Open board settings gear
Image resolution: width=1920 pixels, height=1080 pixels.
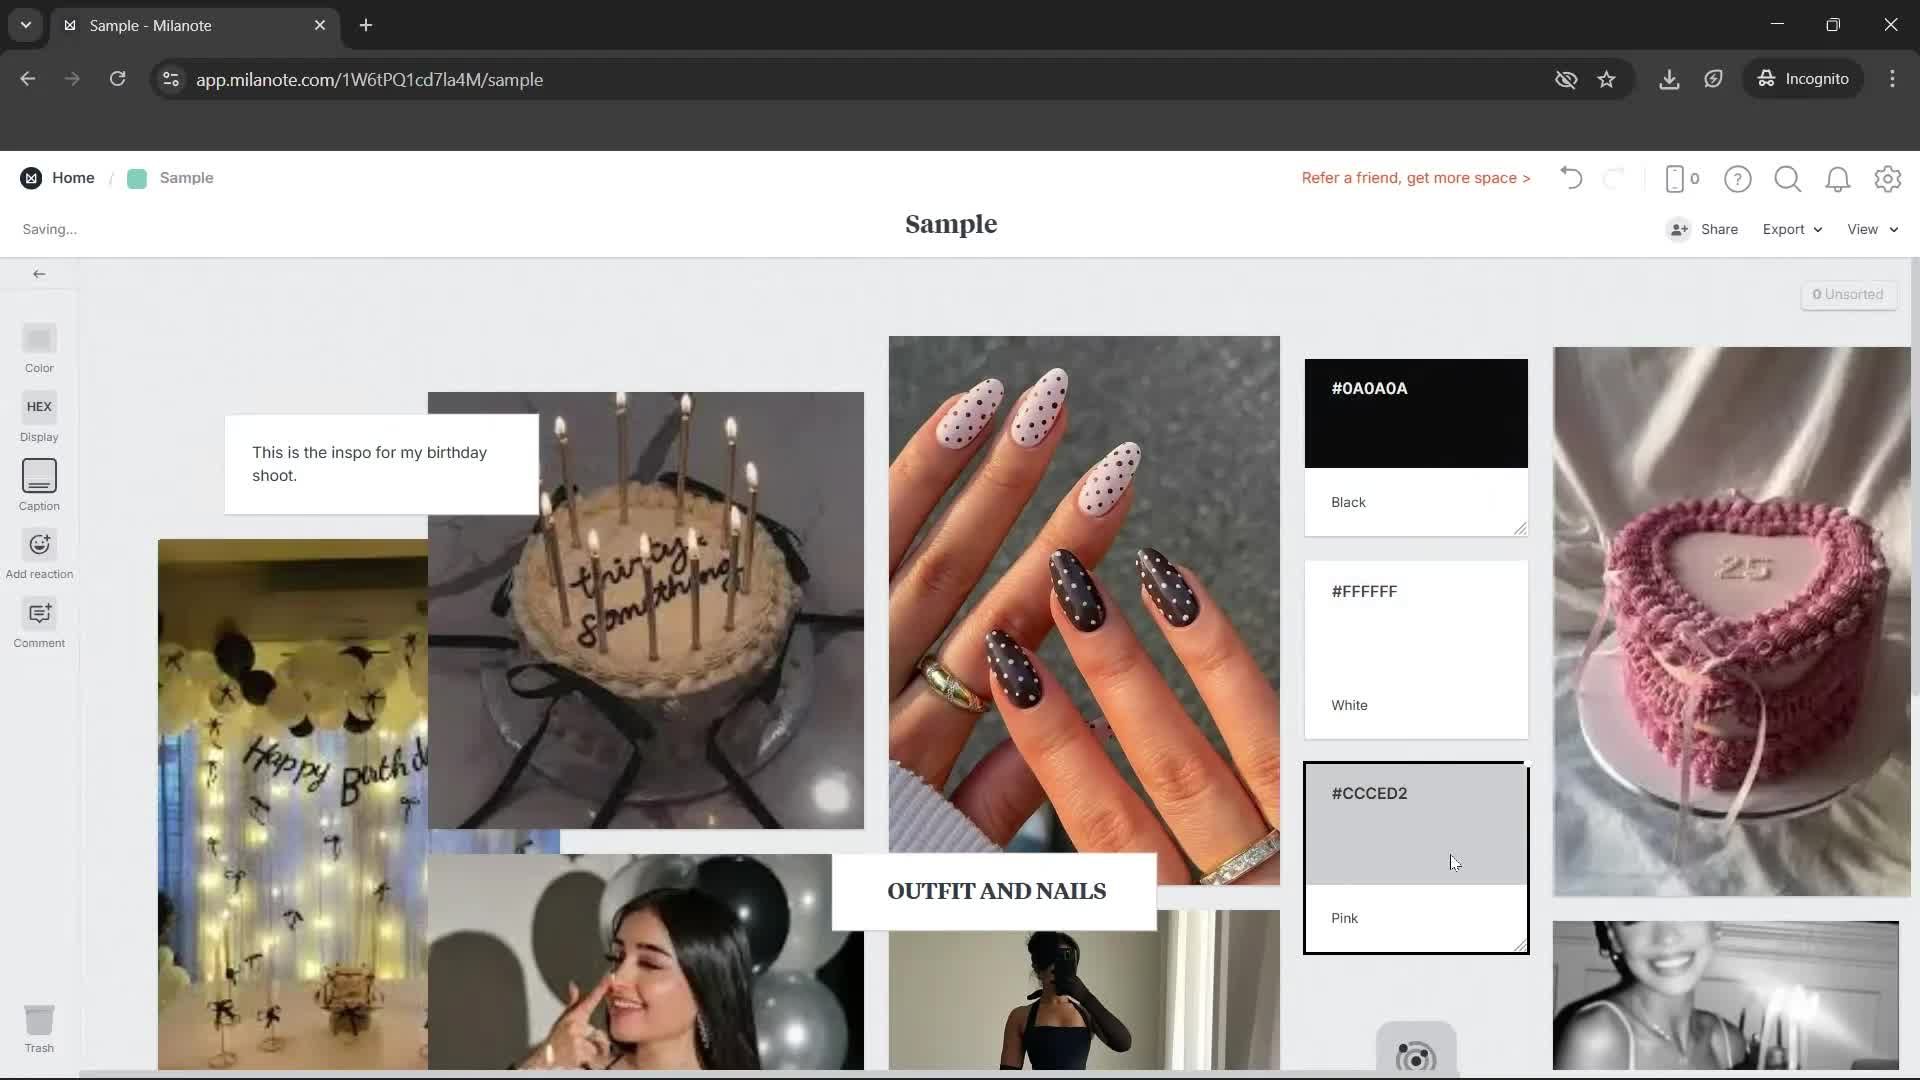[x=1889, y=179]
